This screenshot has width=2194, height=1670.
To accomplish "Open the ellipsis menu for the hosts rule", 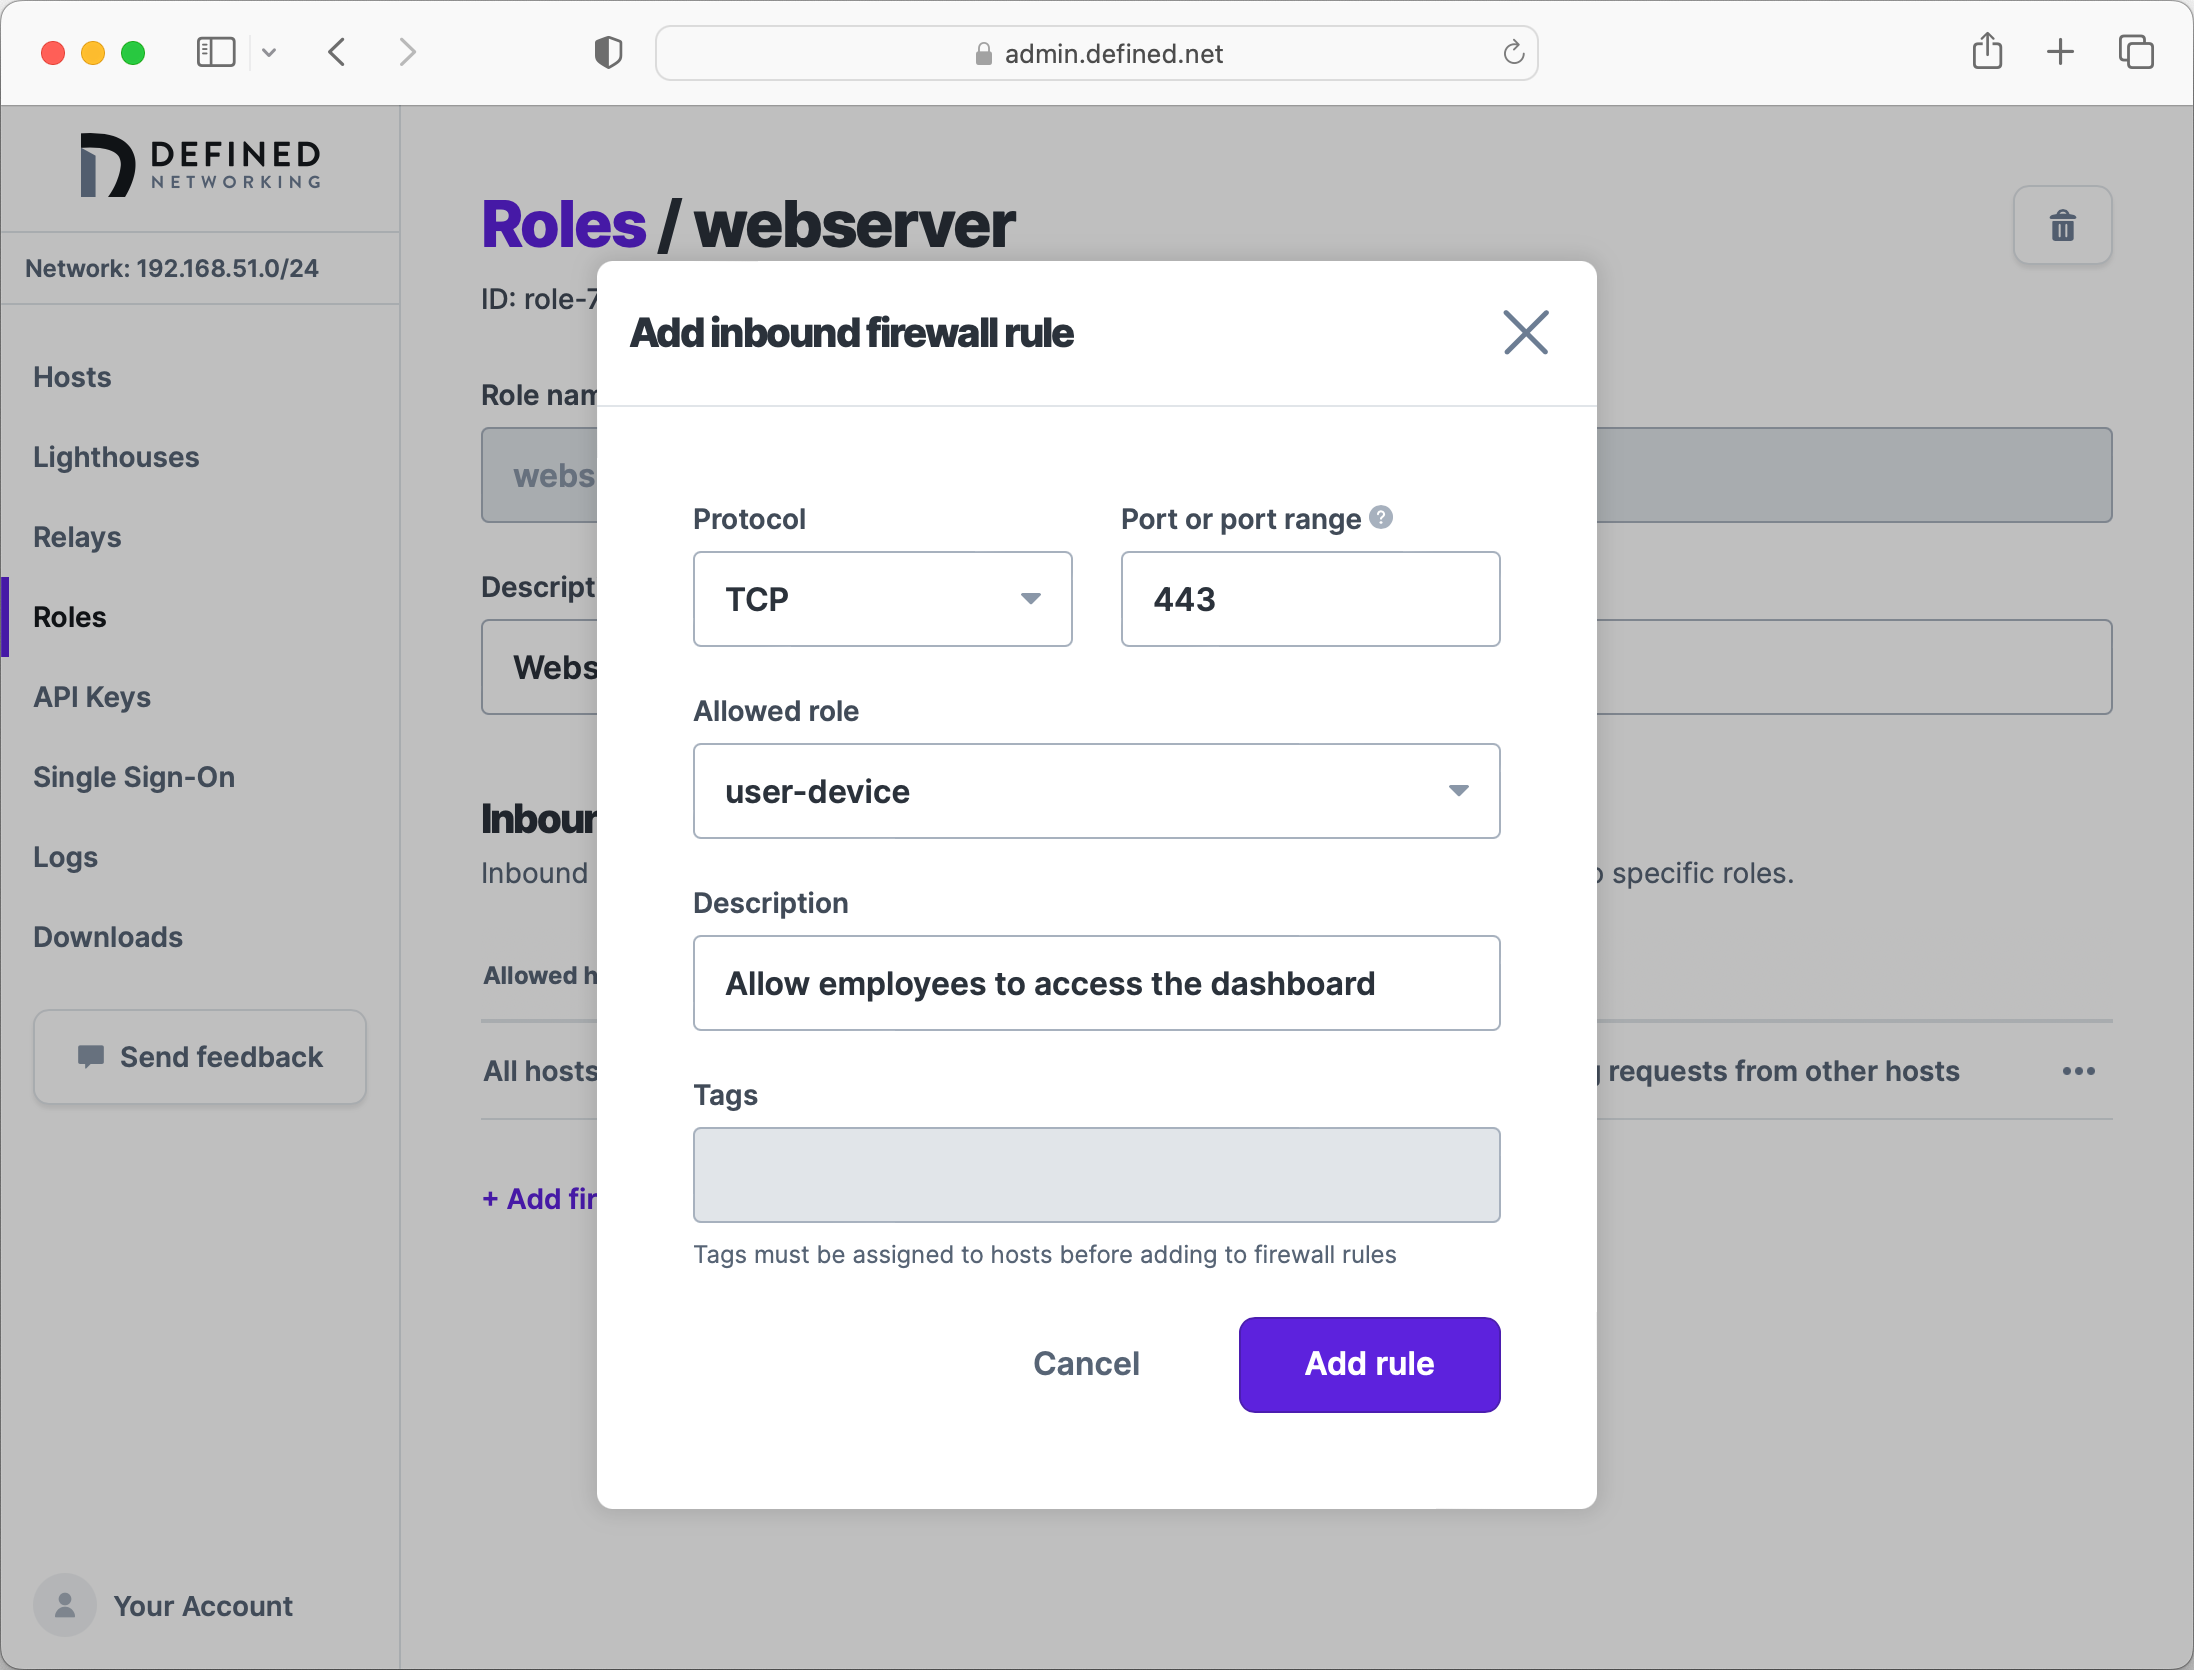I will 2078,1071.
